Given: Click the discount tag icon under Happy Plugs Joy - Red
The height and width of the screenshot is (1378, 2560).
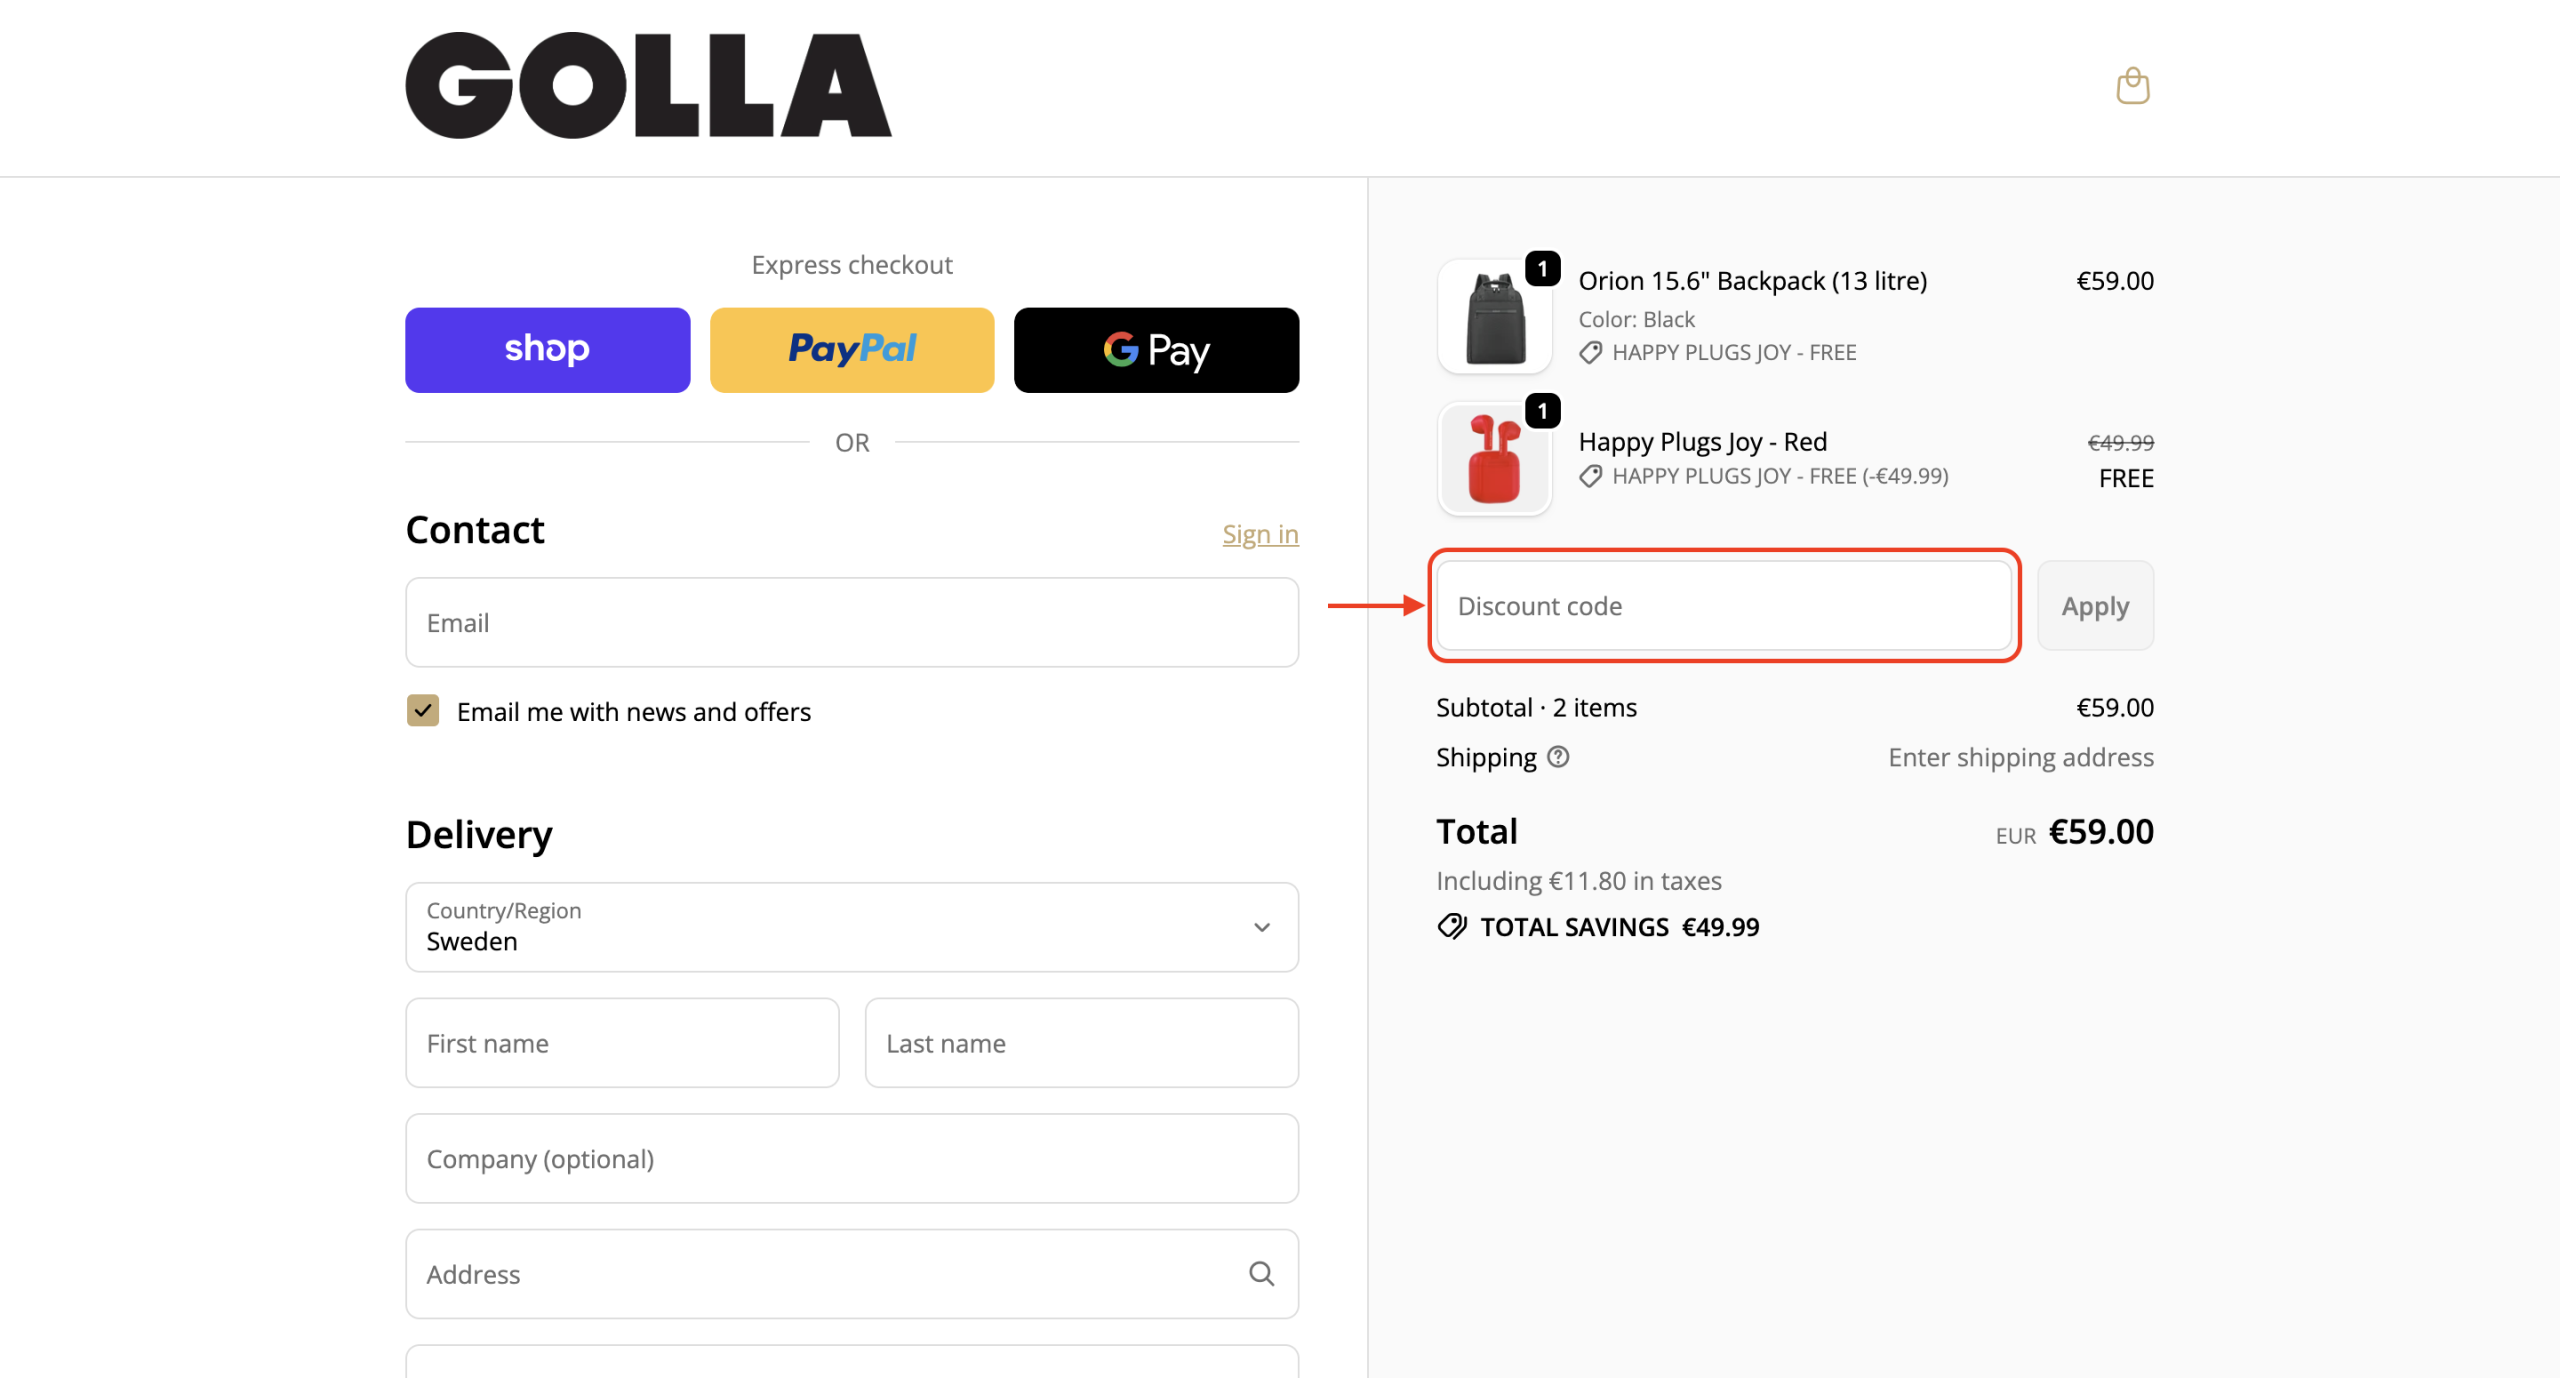Looking at the screenshot, I should pyautogui.click(x=1590, y=476).
